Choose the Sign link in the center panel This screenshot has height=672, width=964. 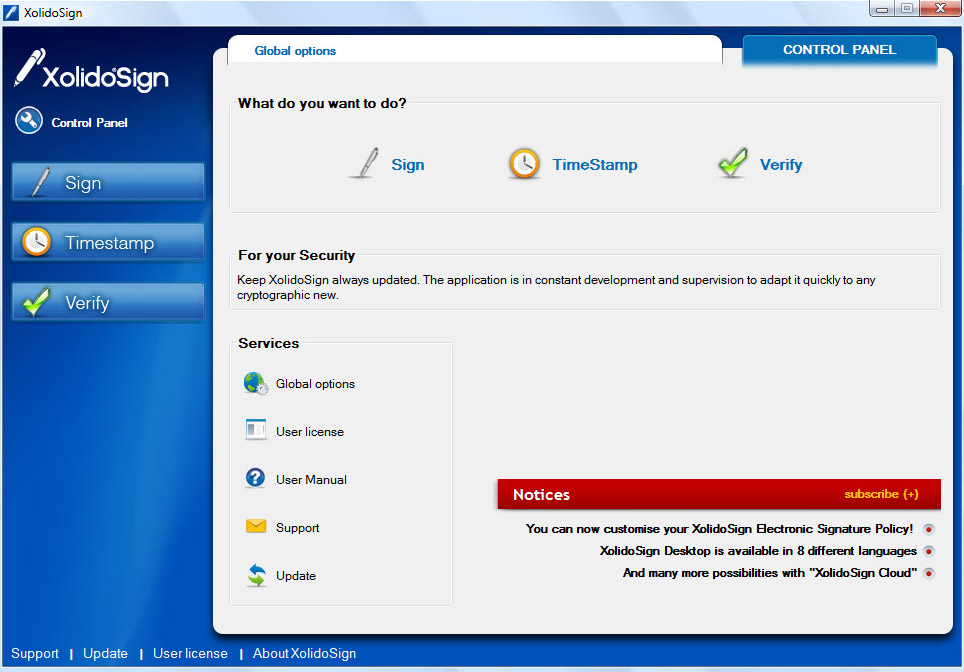click(408, 165)
